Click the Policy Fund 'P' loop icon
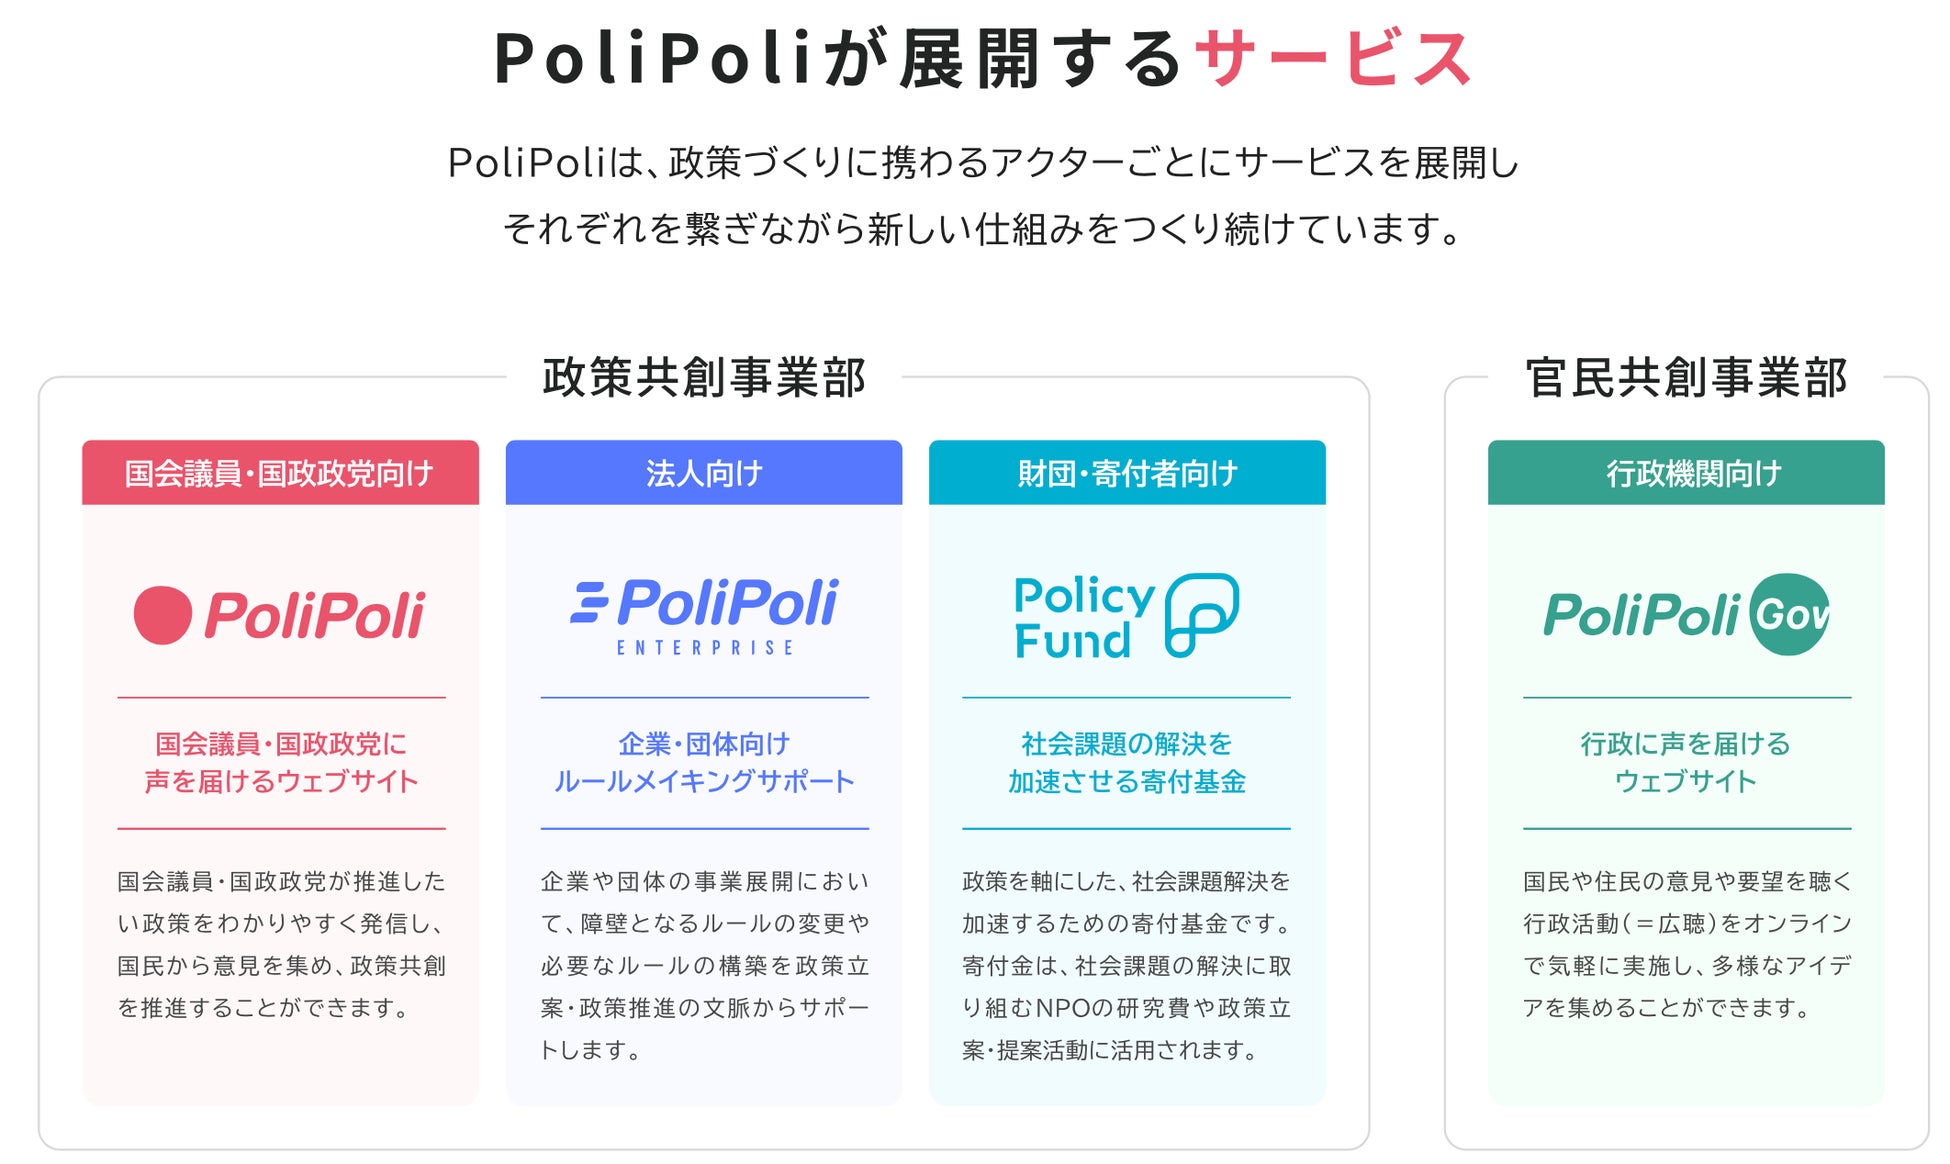1950x1164 pixels. (x=1201, y=615)
